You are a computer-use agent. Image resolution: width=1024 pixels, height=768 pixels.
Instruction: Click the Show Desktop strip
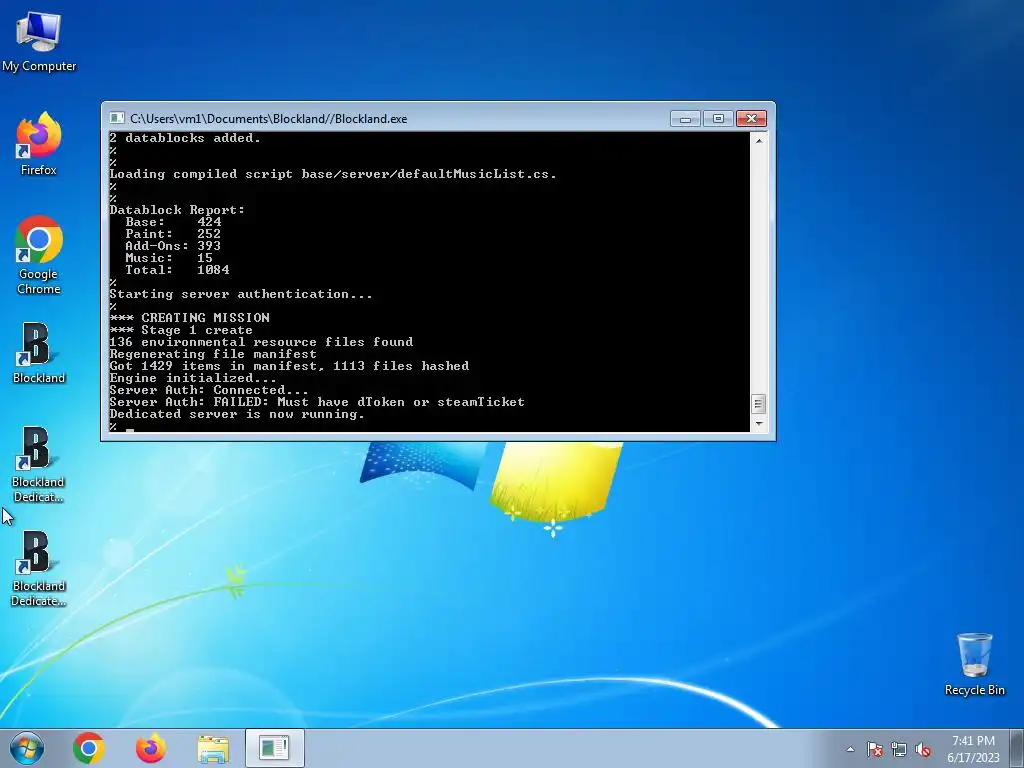pyautogui.click(x=1017, y=748)
